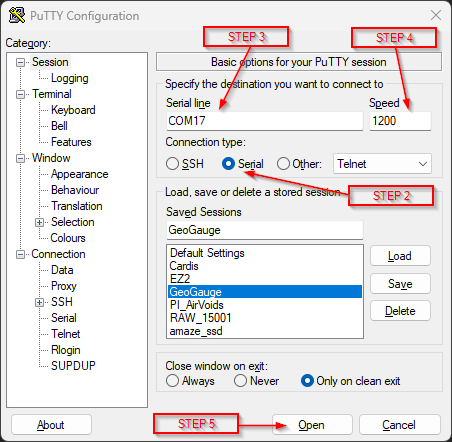452x442 pixels.
Task: Click the Load button
Action: 400,256
